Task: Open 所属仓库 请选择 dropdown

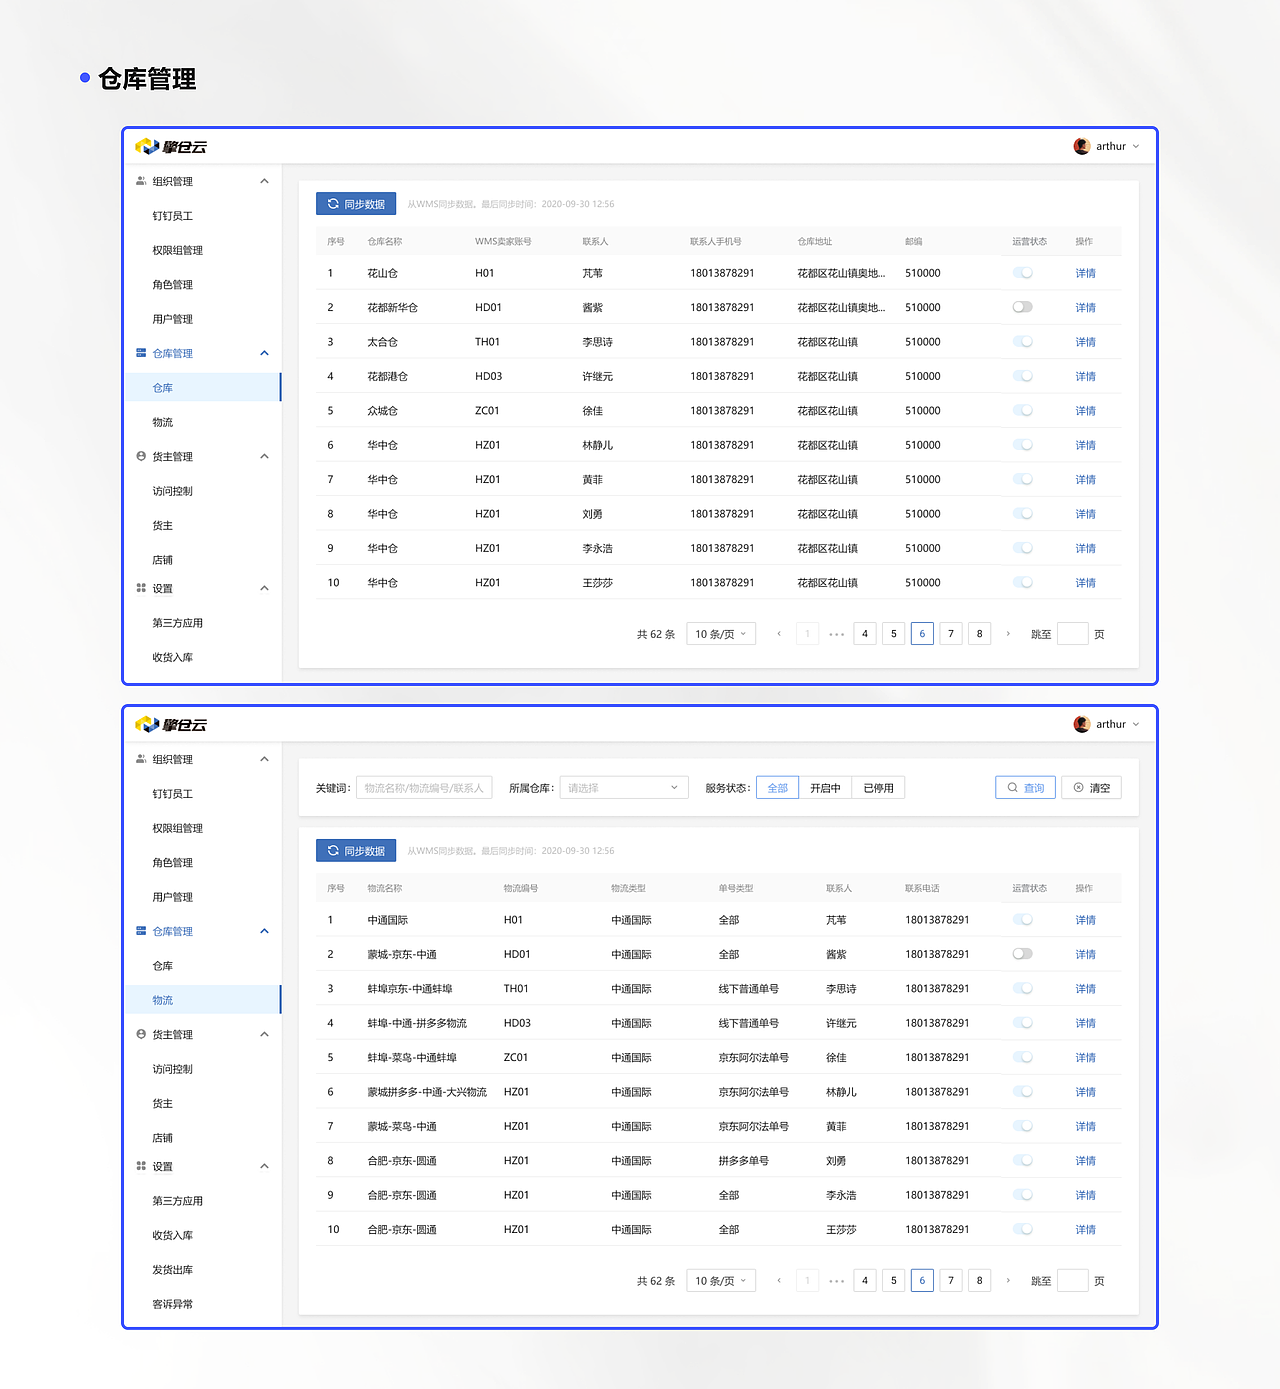Action: 624,788
